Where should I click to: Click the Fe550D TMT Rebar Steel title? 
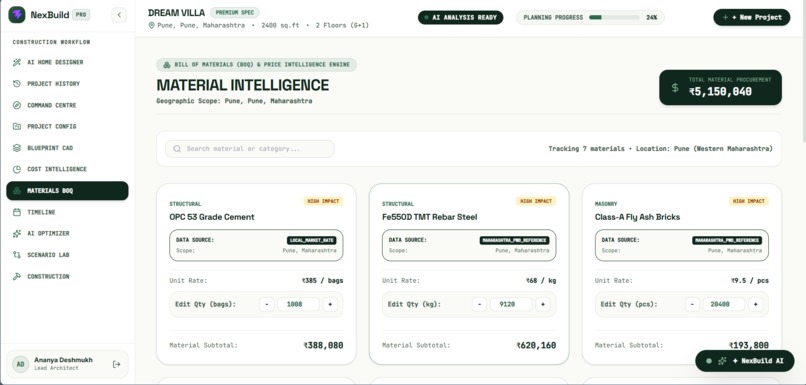point(430,217)
